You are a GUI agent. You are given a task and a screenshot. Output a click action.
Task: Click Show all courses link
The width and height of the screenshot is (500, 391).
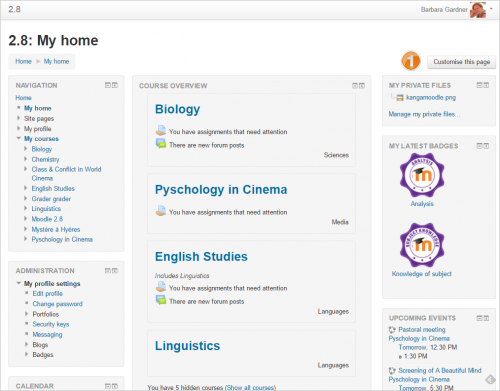250,388
